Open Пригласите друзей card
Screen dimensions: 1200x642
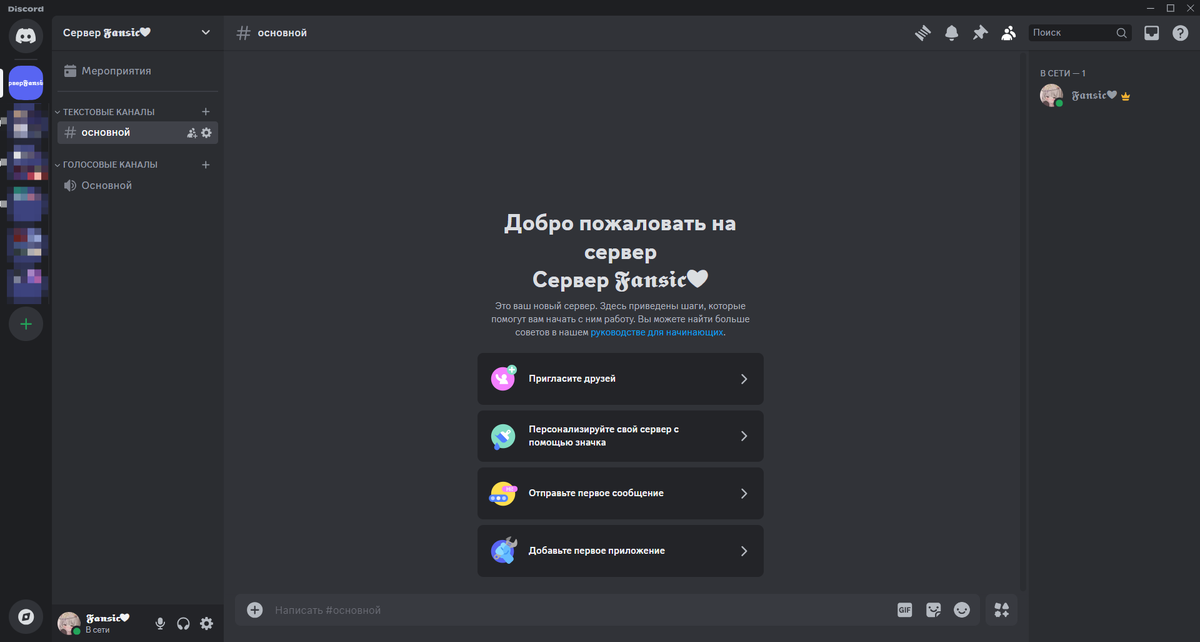pos(620,379)
